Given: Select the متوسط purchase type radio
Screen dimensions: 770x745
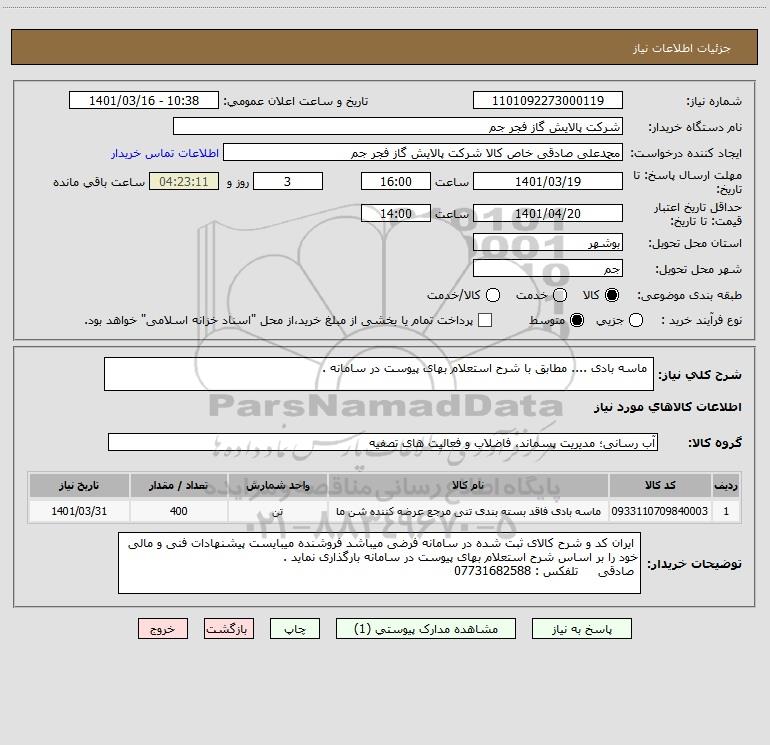Looking at the screenshot, I should [577, 320].
